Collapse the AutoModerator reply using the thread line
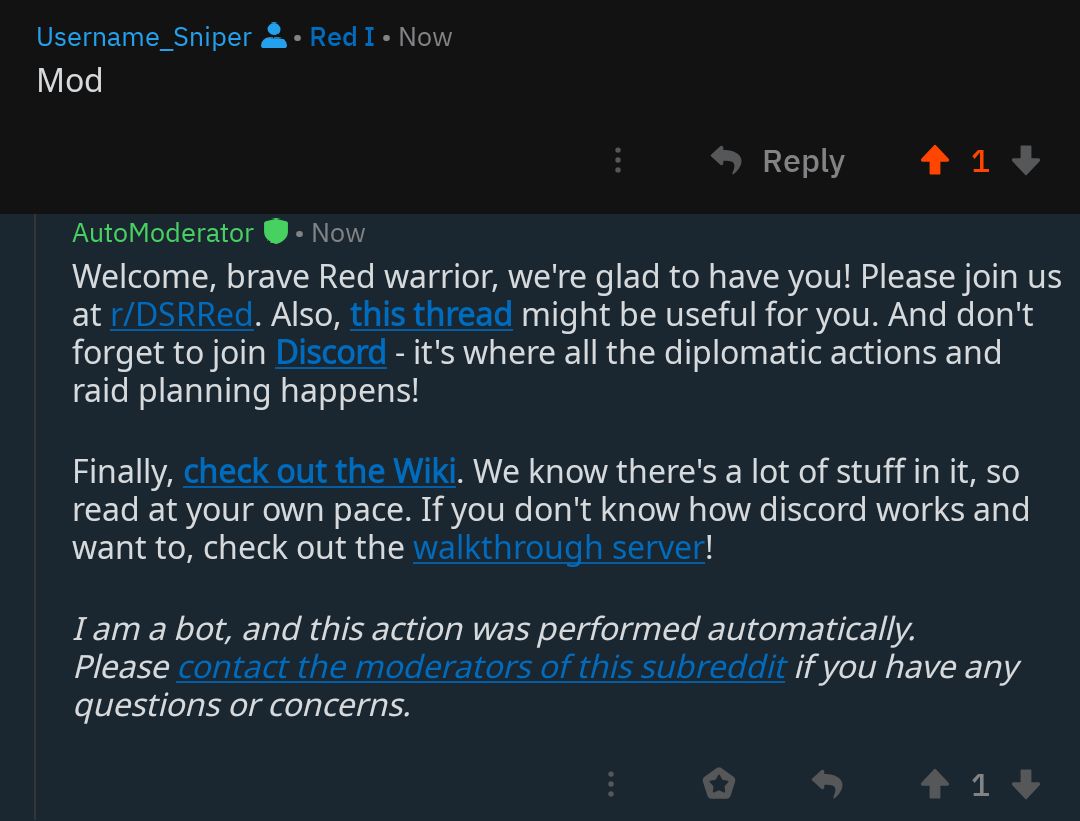 coord(38,500)
